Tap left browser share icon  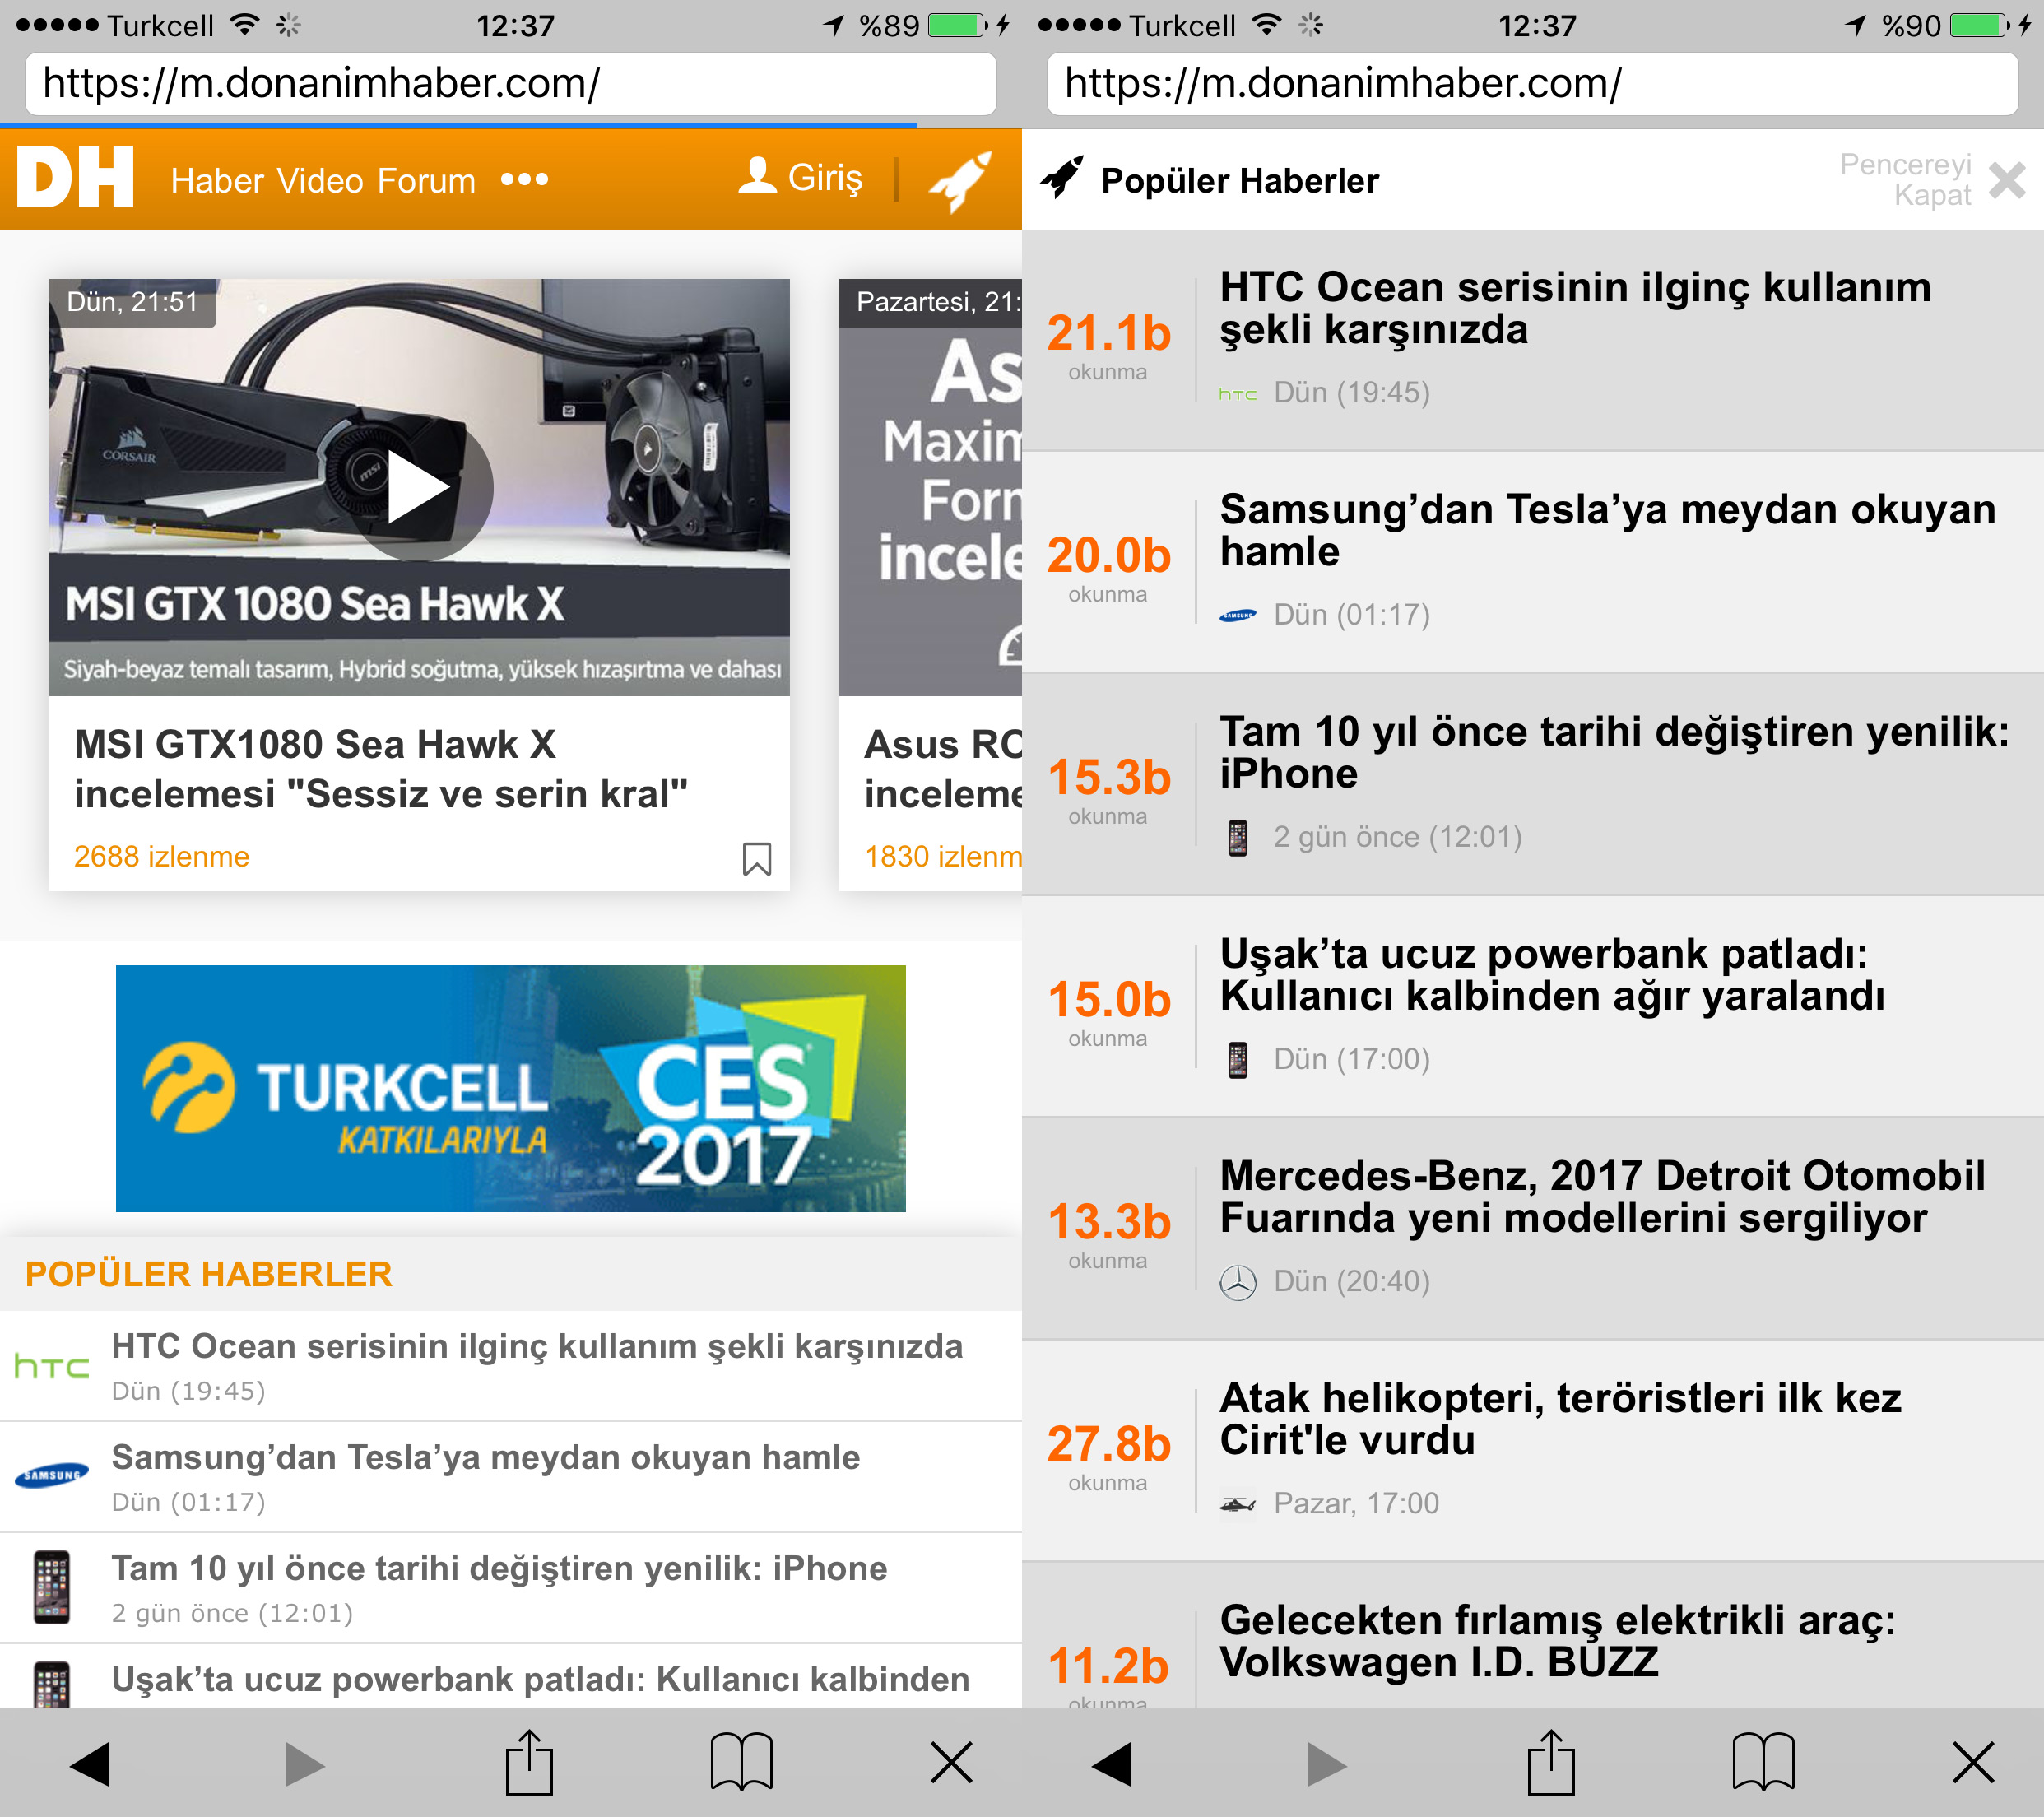(x=529, y=1761)
